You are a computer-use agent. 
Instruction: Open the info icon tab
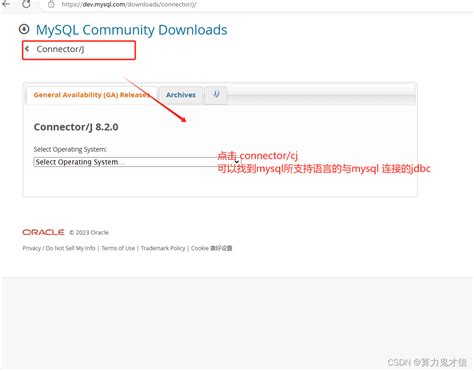pos(216,95)
